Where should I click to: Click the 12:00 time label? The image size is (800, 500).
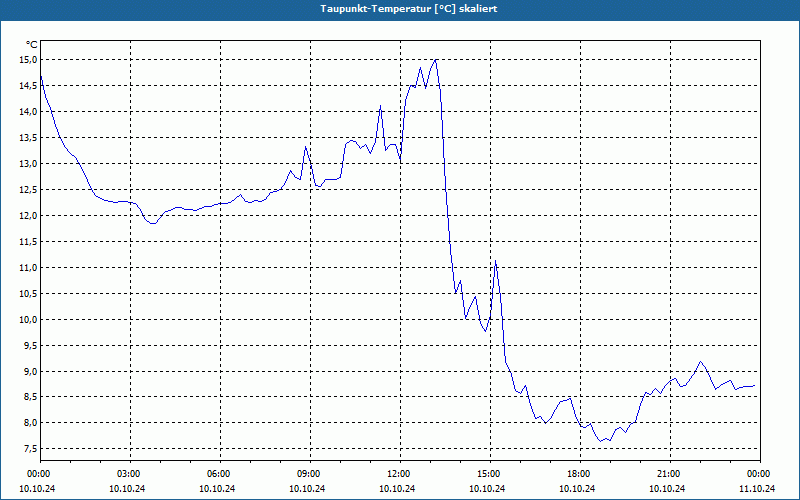(399, 474)
